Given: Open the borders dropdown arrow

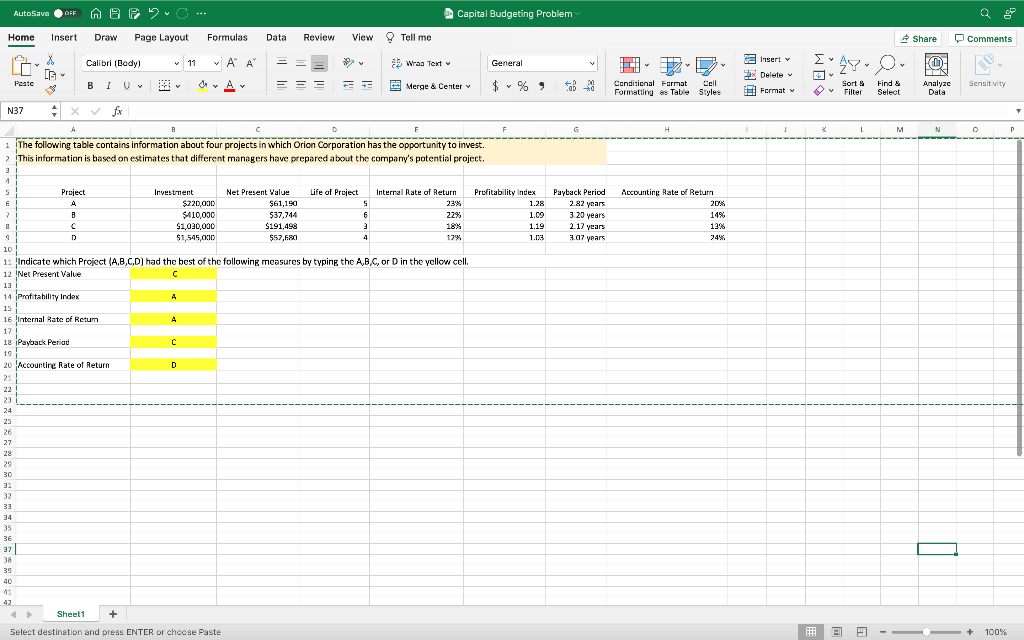Looking at the screenshot, I should tap(178, 86).
